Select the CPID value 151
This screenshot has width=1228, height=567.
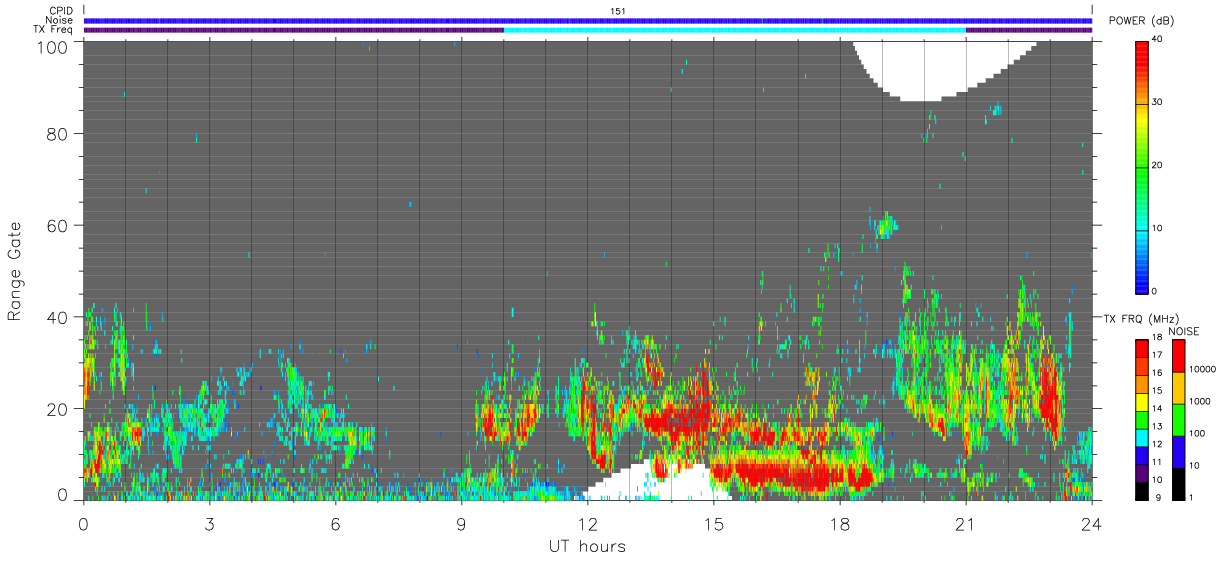[618, 11]
